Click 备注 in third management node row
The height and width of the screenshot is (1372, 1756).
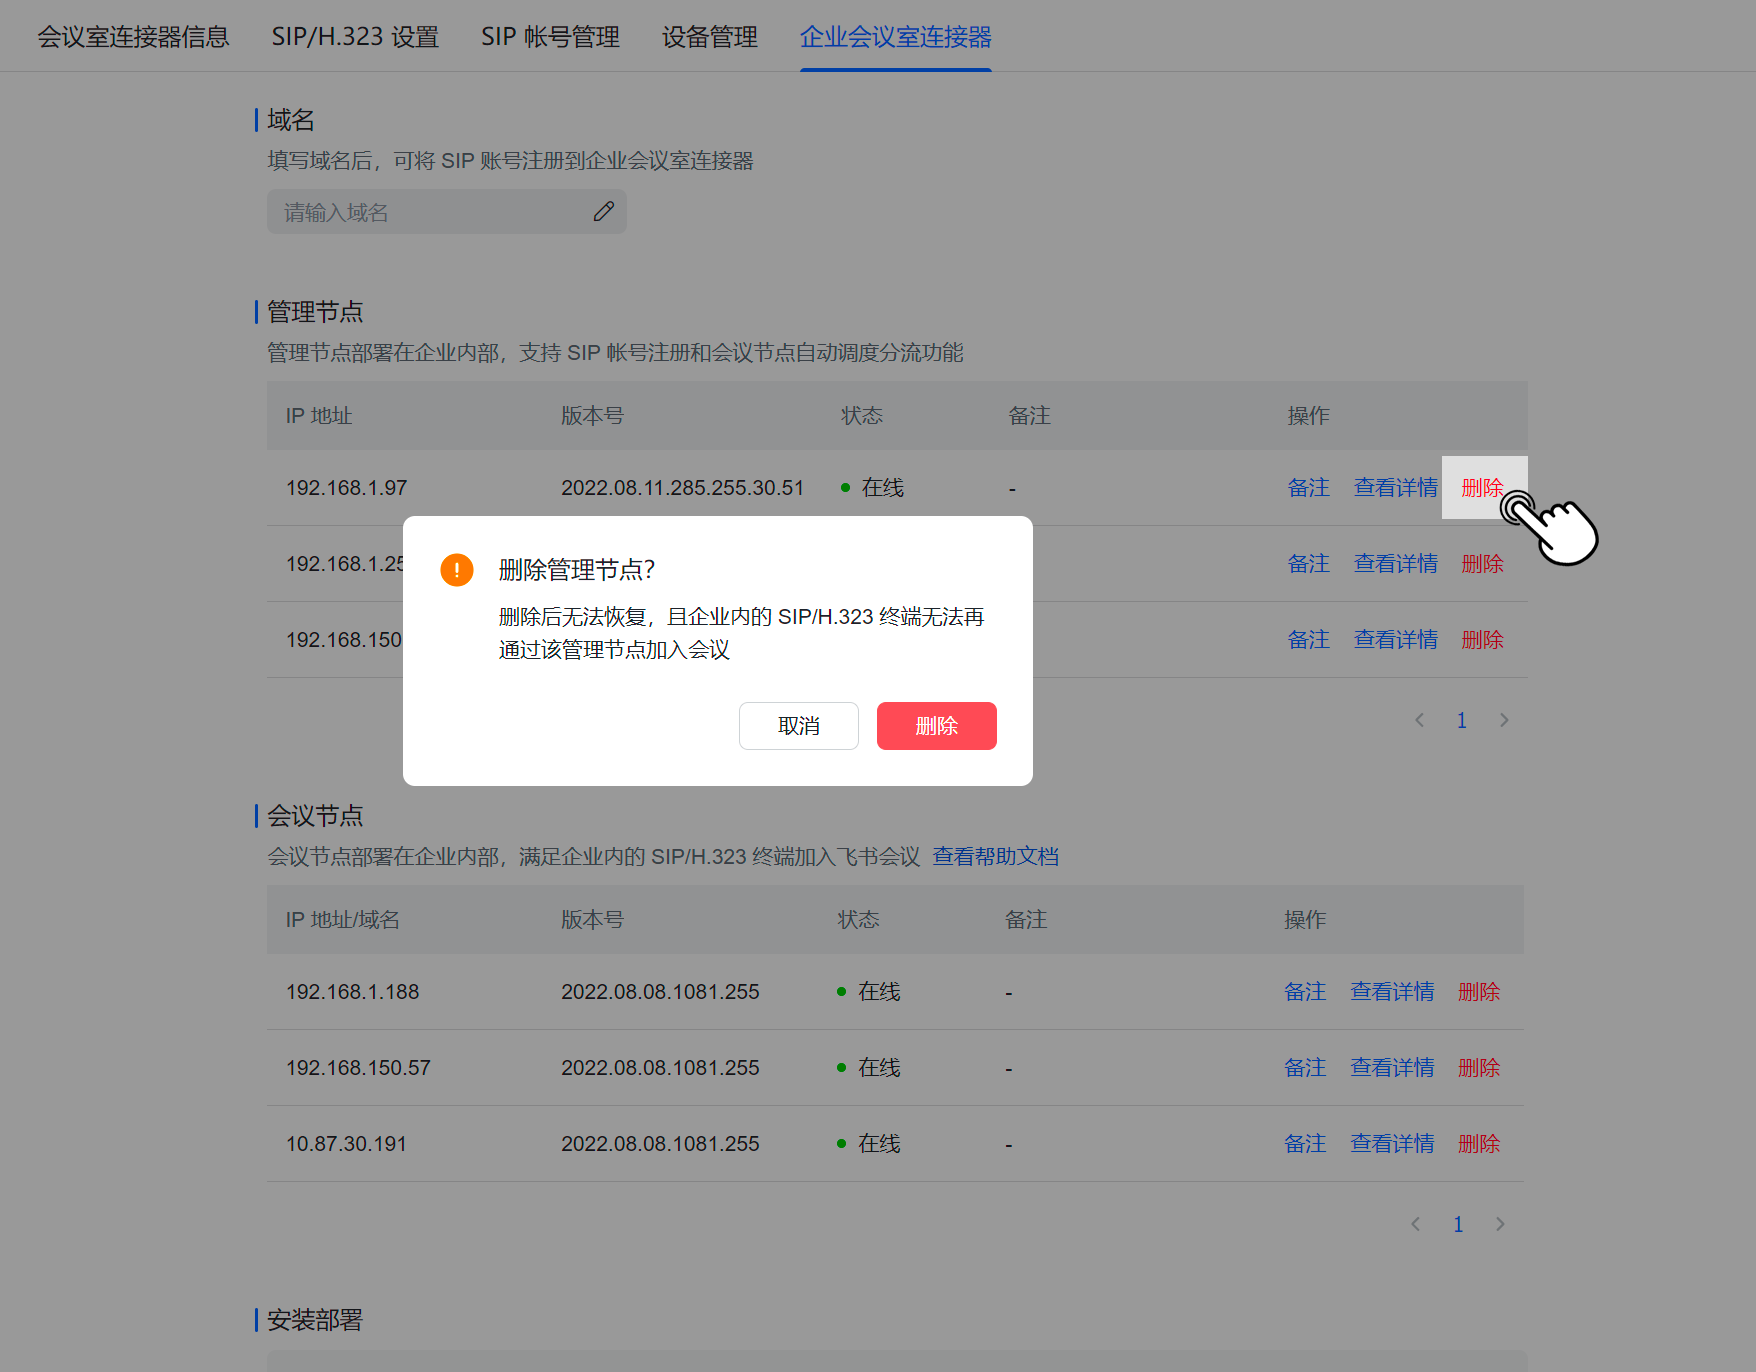point(1308,640)
